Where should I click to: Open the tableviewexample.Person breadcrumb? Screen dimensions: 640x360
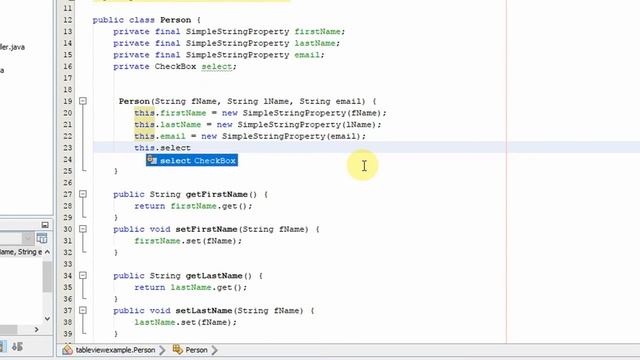pos(115,350)
